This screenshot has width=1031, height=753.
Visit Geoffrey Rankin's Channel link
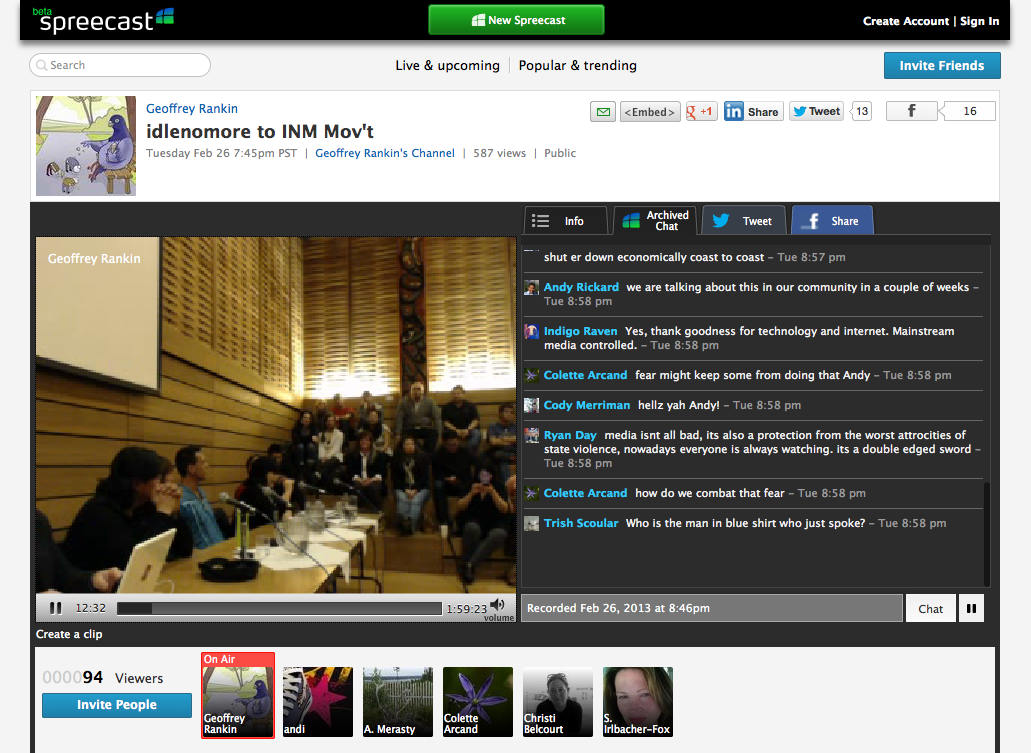pos(385,153)
